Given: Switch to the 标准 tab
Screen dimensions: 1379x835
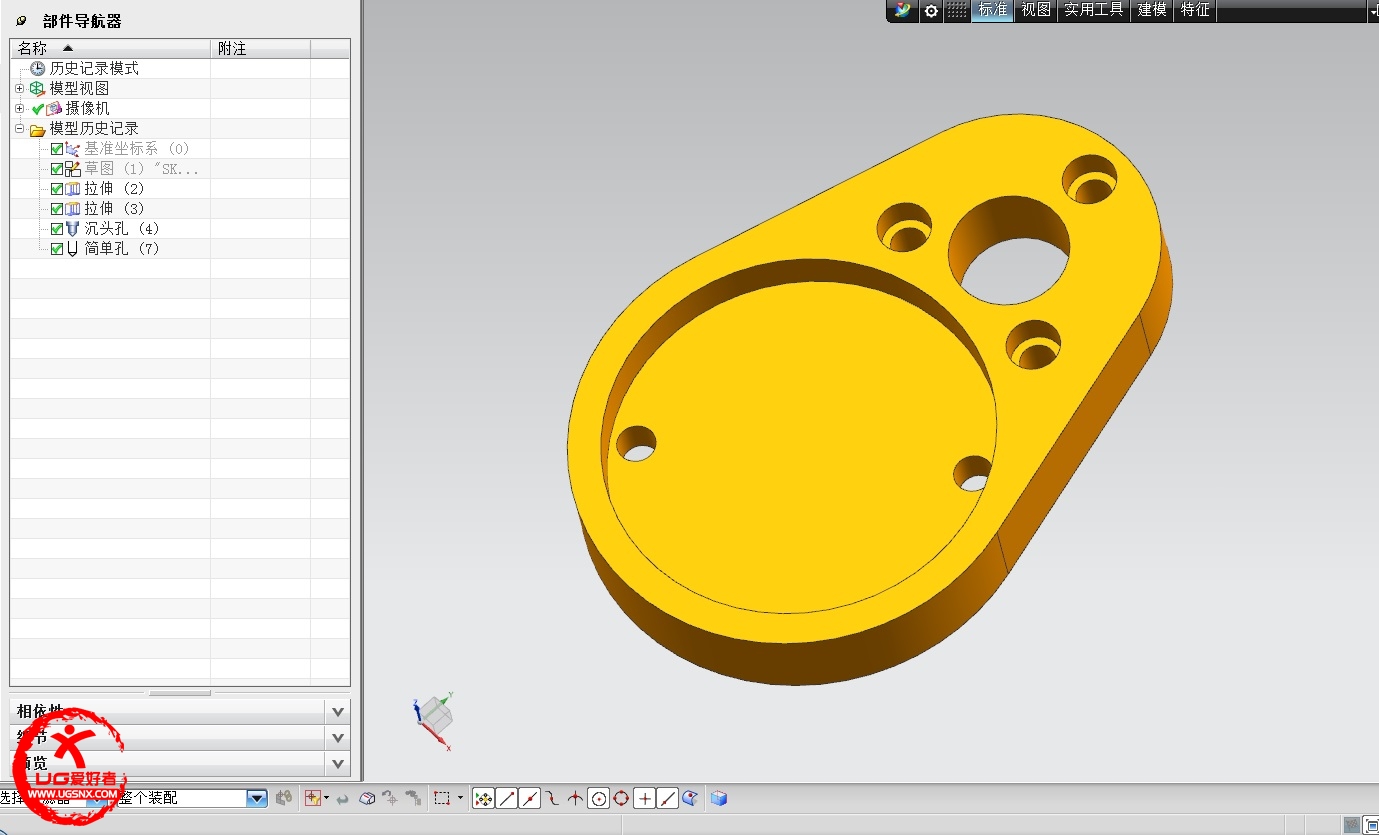Looking at the screenshot, I should coord(993,10).
